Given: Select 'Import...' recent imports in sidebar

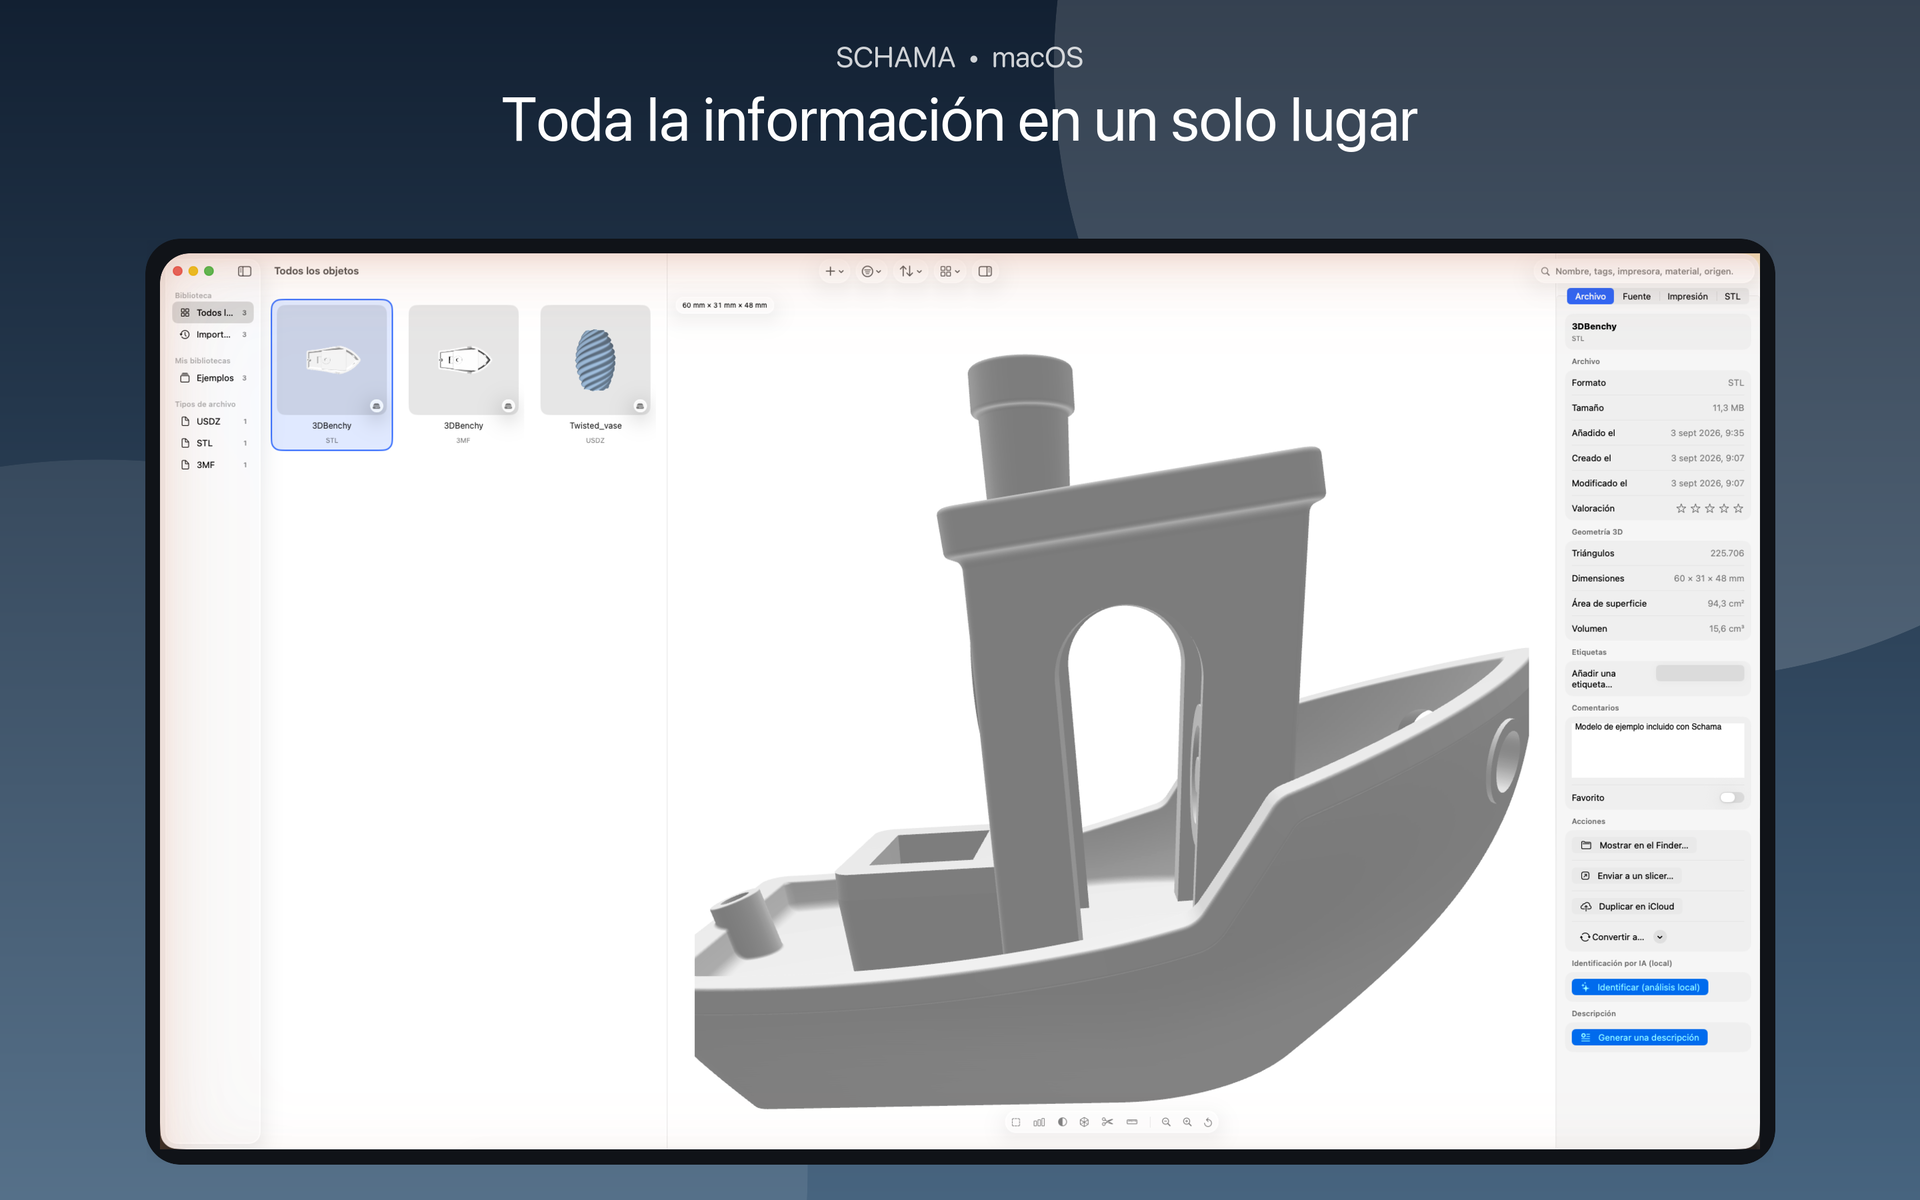Looking at the screenshot, I should click(x=213, y=335).
